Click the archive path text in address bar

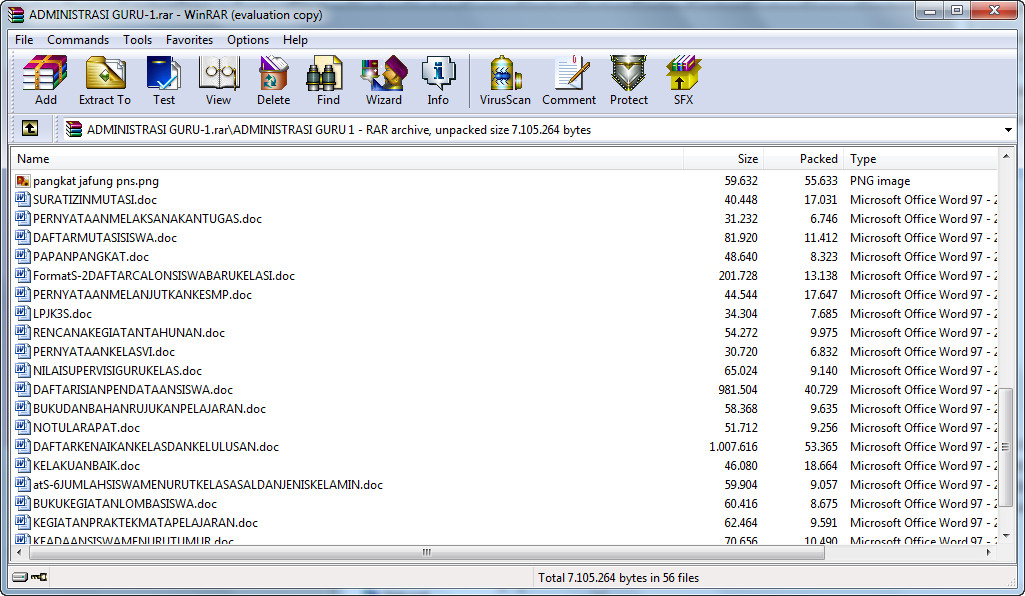point(339,129)
